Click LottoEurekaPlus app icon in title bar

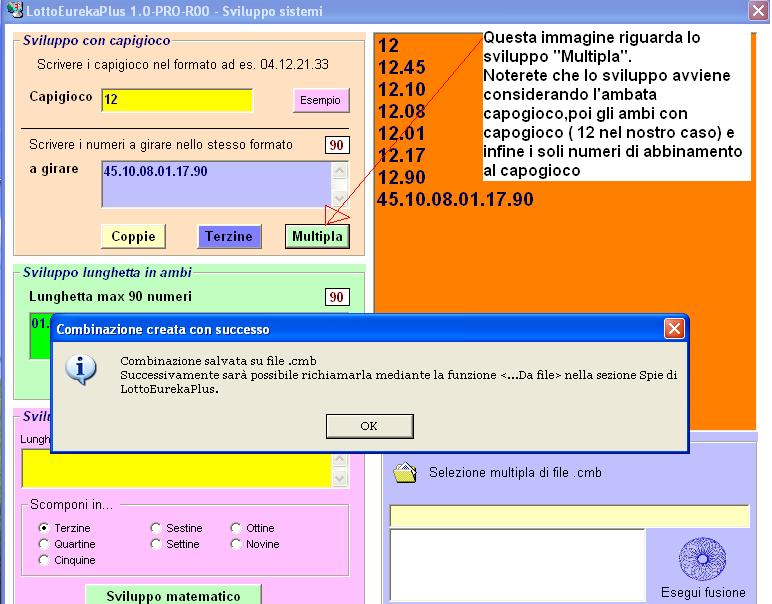pyautogui.click(x=15, y=10)
